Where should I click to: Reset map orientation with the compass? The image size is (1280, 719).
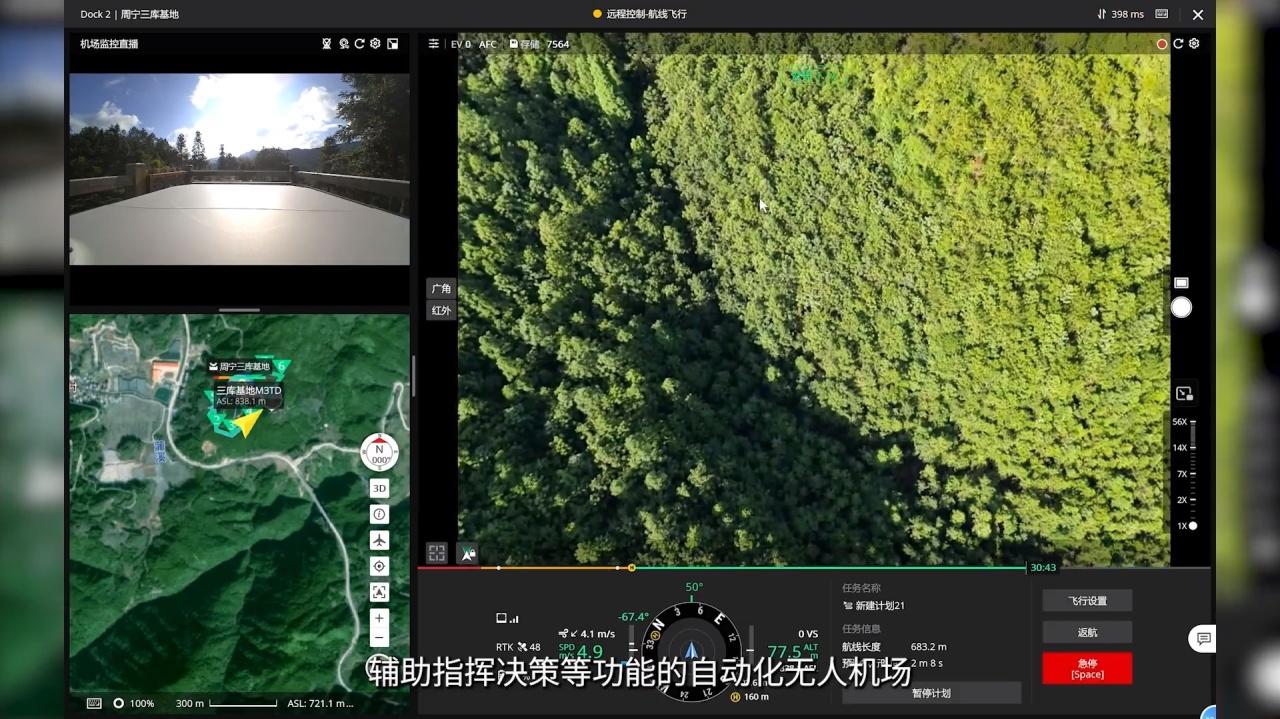[379, 453]
